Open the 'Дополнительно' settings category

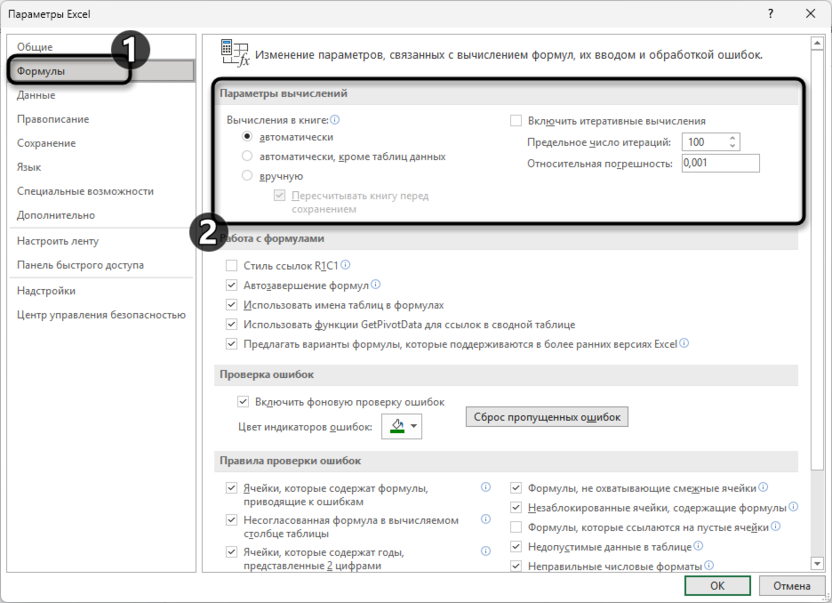click(x=101, y=215)
